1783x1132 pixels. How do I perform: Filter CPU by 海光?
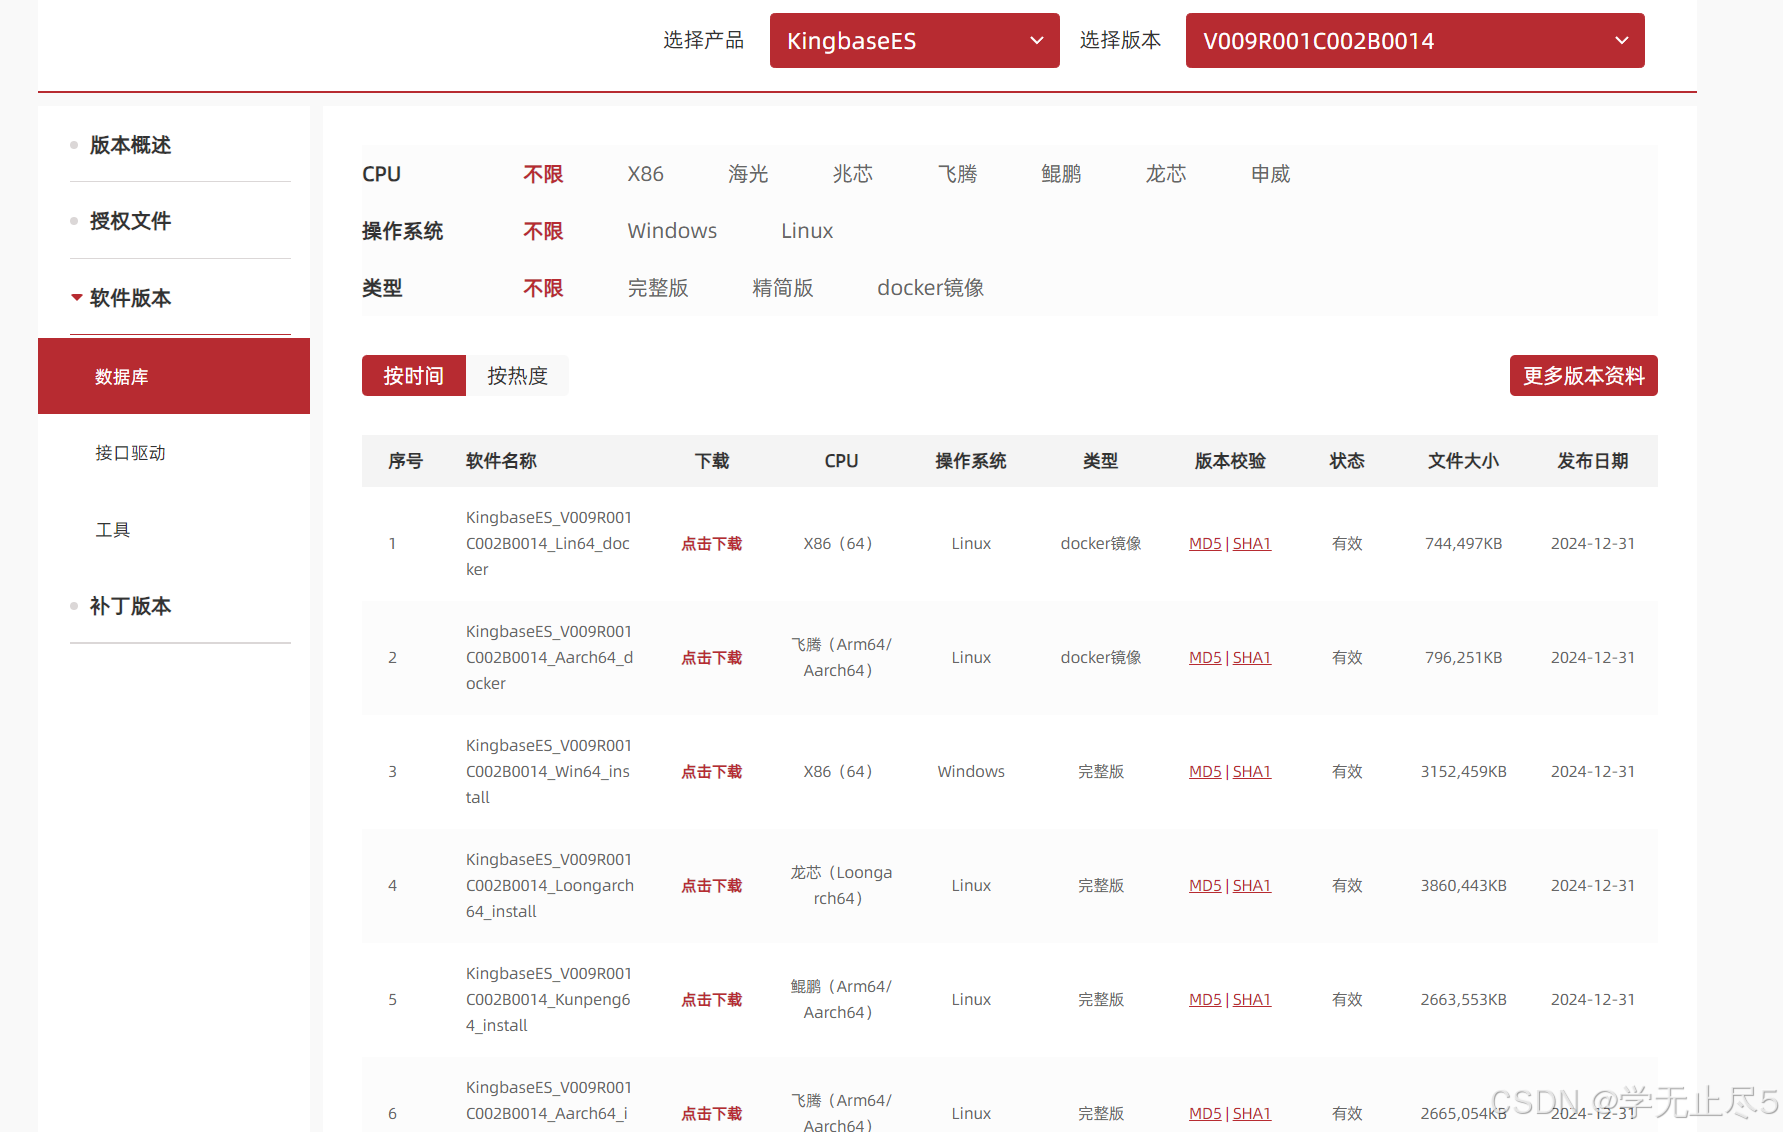pos(748,174)
